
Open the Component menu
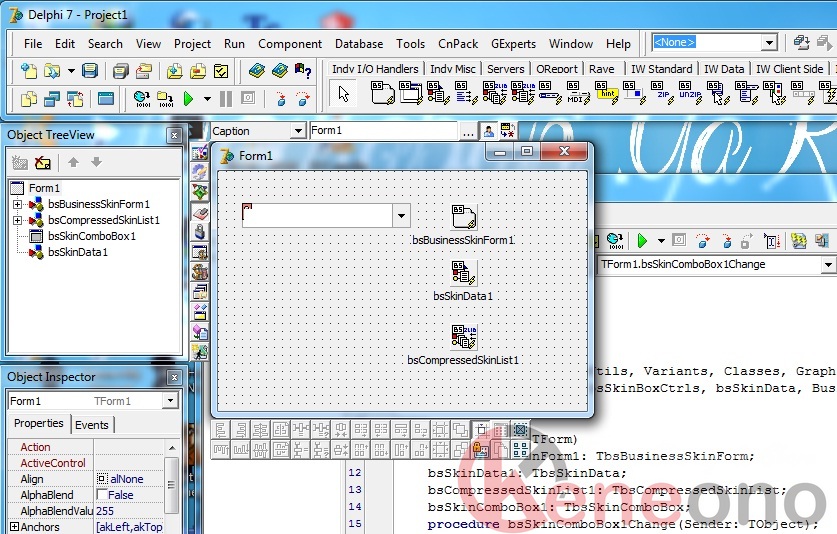coord(290,44)
